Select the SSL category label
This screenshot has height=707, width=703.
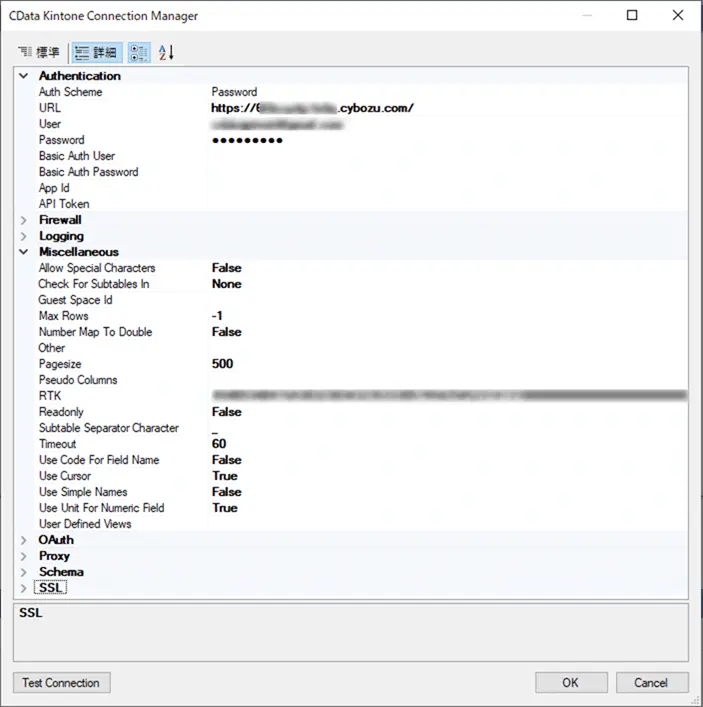coord(51,588)
